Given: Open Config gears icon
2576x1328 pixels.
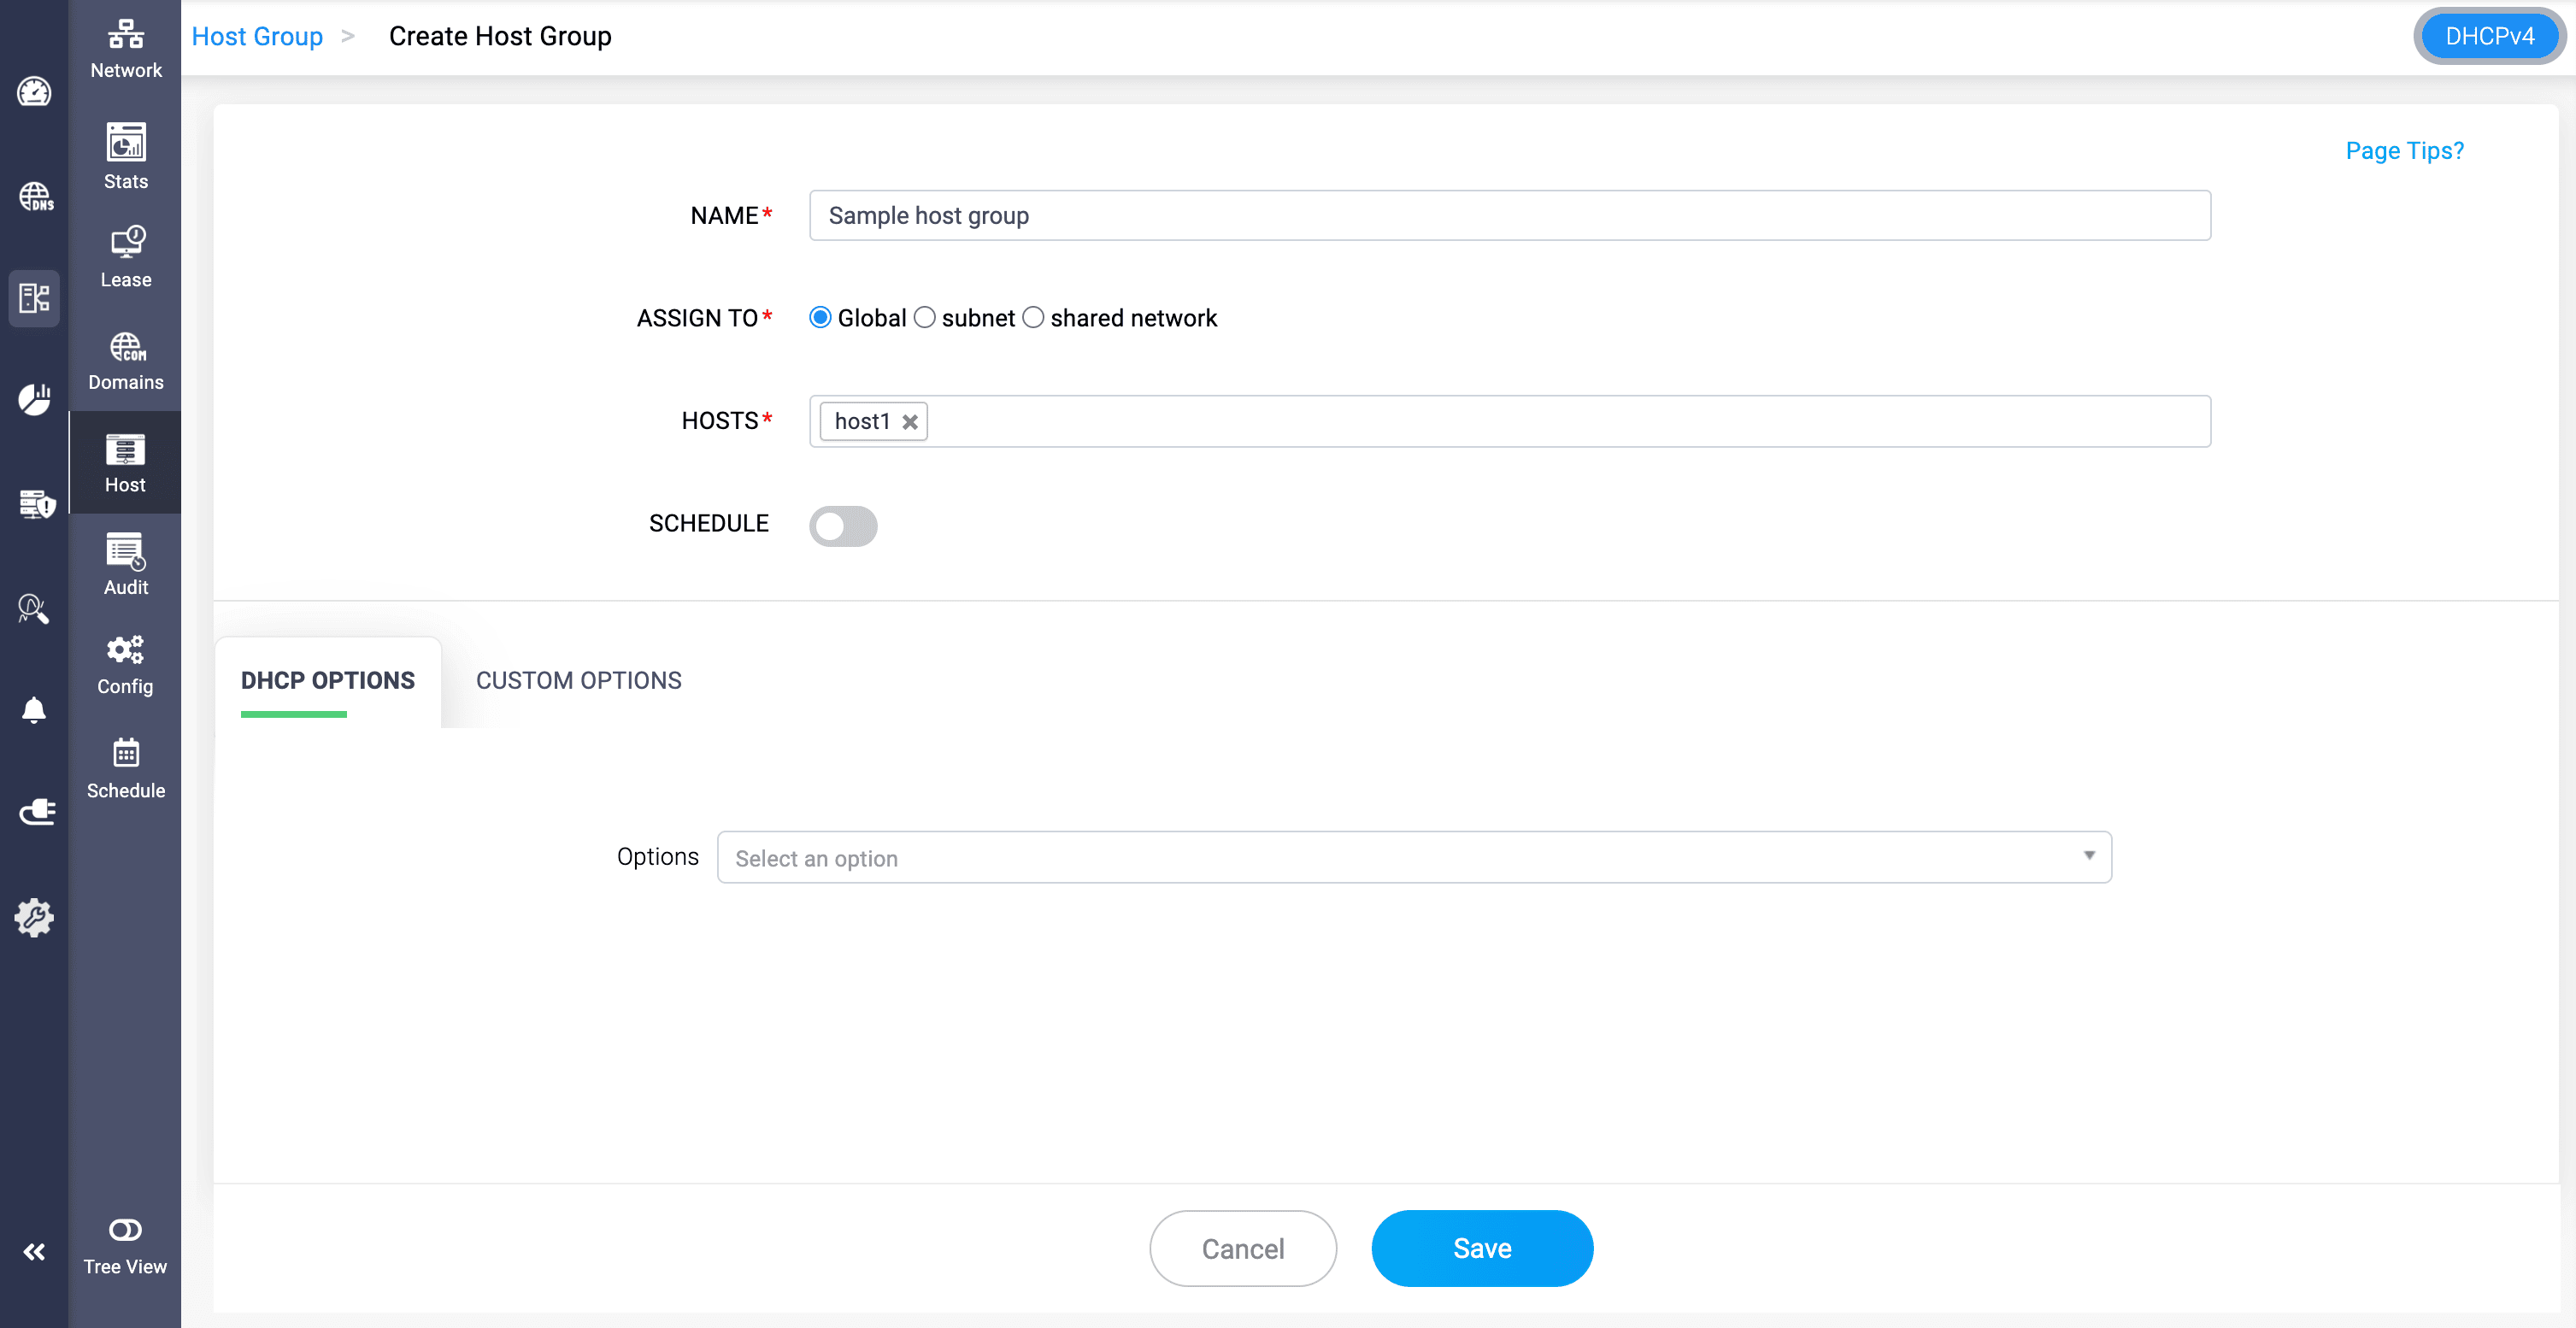Looking at the screenshot, I should 125,650.
